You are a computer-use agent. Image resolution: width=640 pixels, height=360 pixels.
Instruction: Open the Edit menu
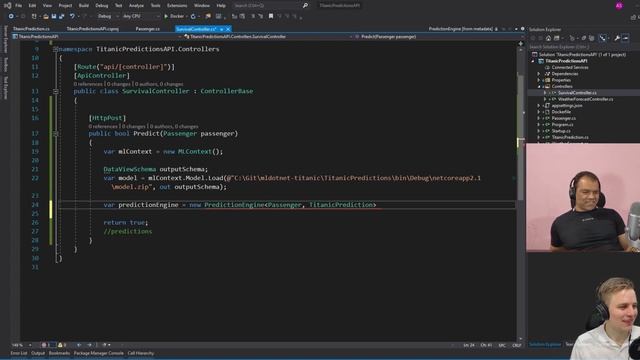pyautogui.click(x=32, y=6)
